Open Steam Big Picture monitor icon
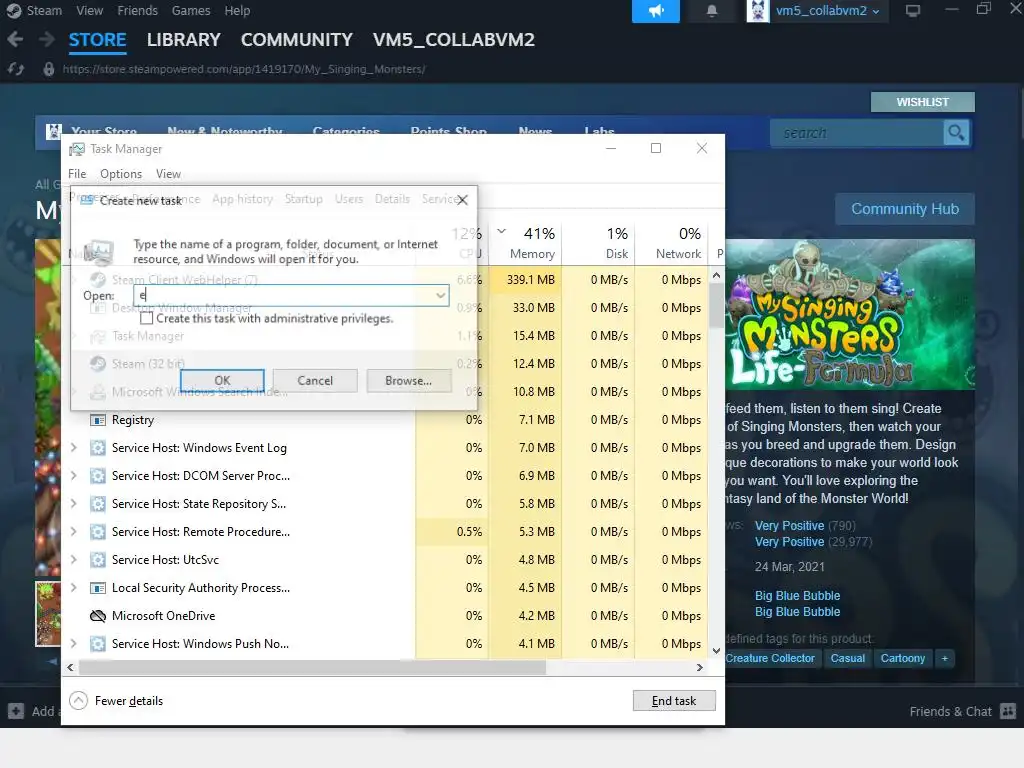The height and width of the screenshot is (768, 1024). coord(913,10)
